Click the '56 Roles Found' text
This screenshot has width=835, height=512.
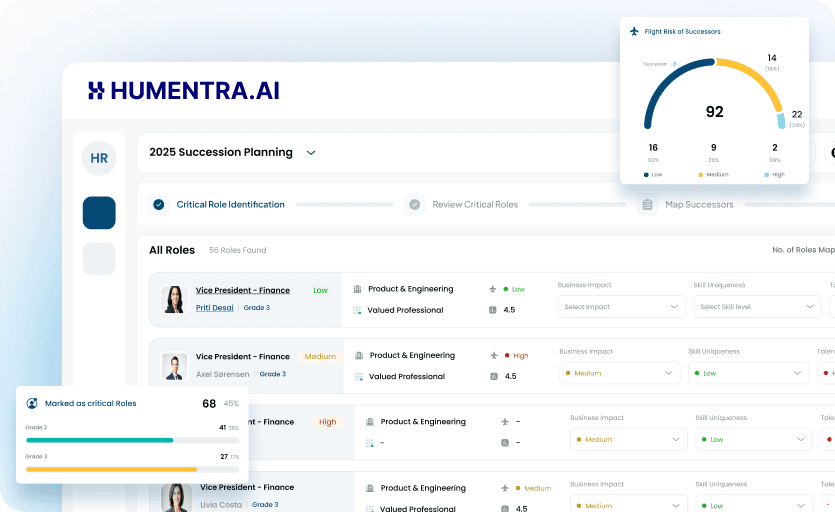tap(238, 250)
